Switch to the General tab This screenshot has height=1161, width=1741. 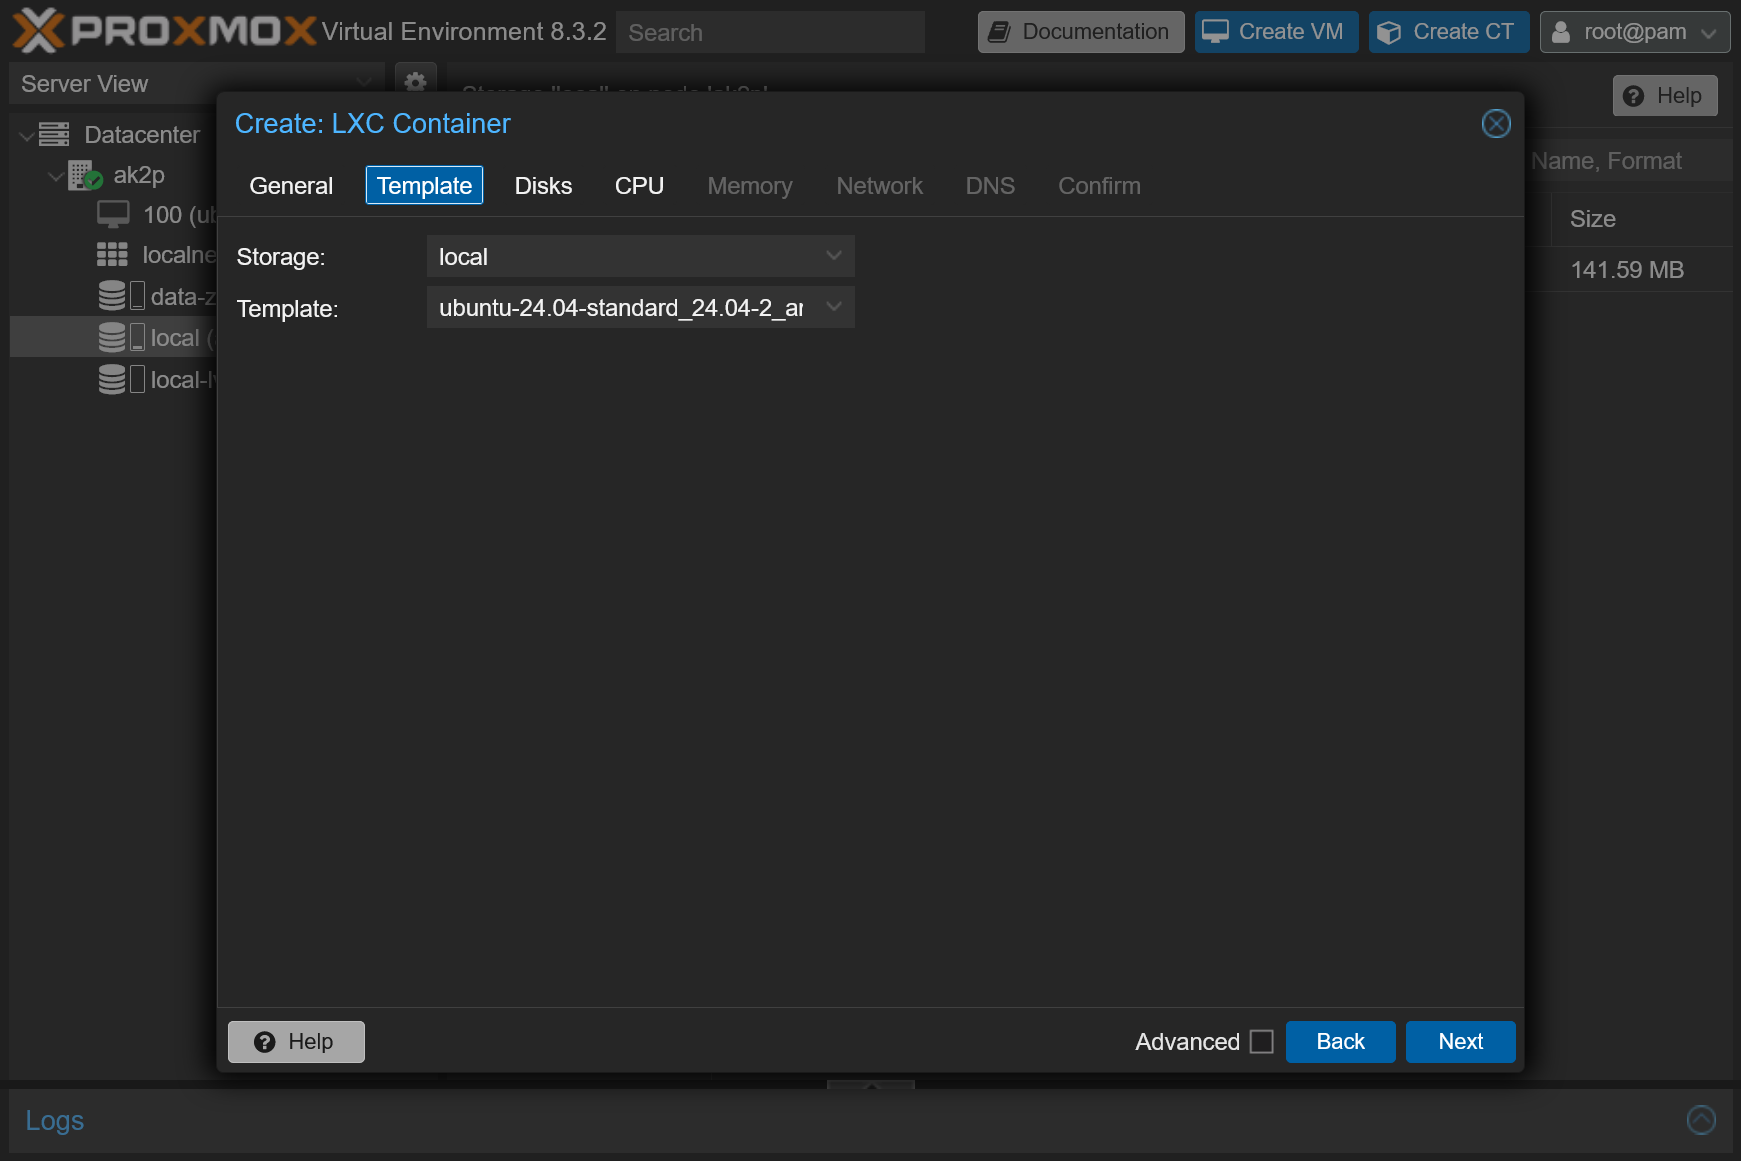pos(291,186)
